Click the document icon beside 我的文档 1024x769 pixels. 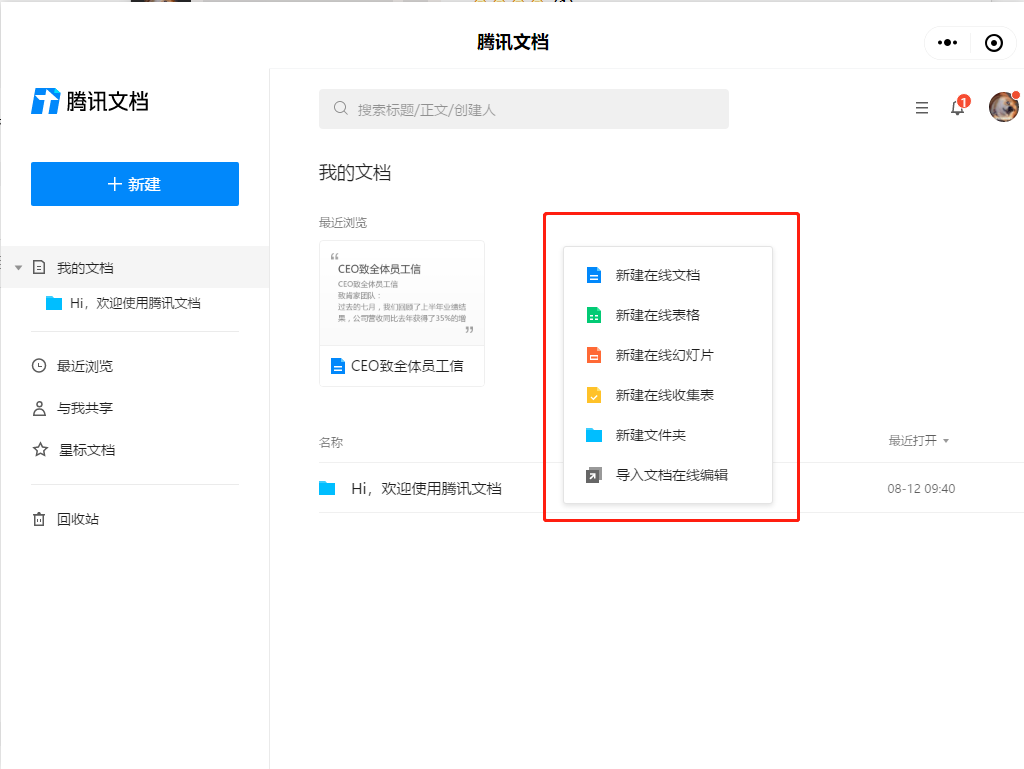39,267
